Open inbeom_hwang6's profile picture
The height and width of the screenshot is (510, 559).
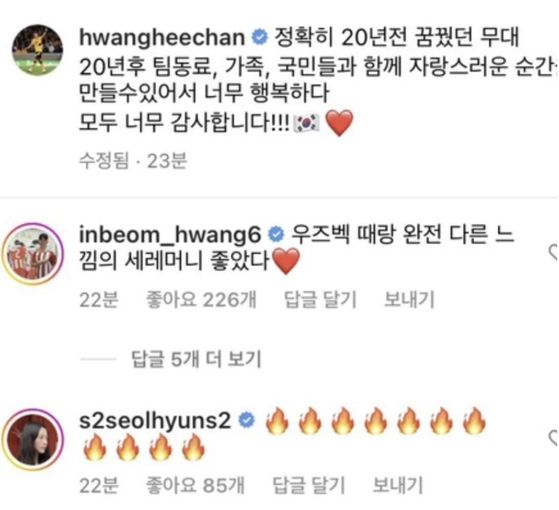tap(33, 254)
